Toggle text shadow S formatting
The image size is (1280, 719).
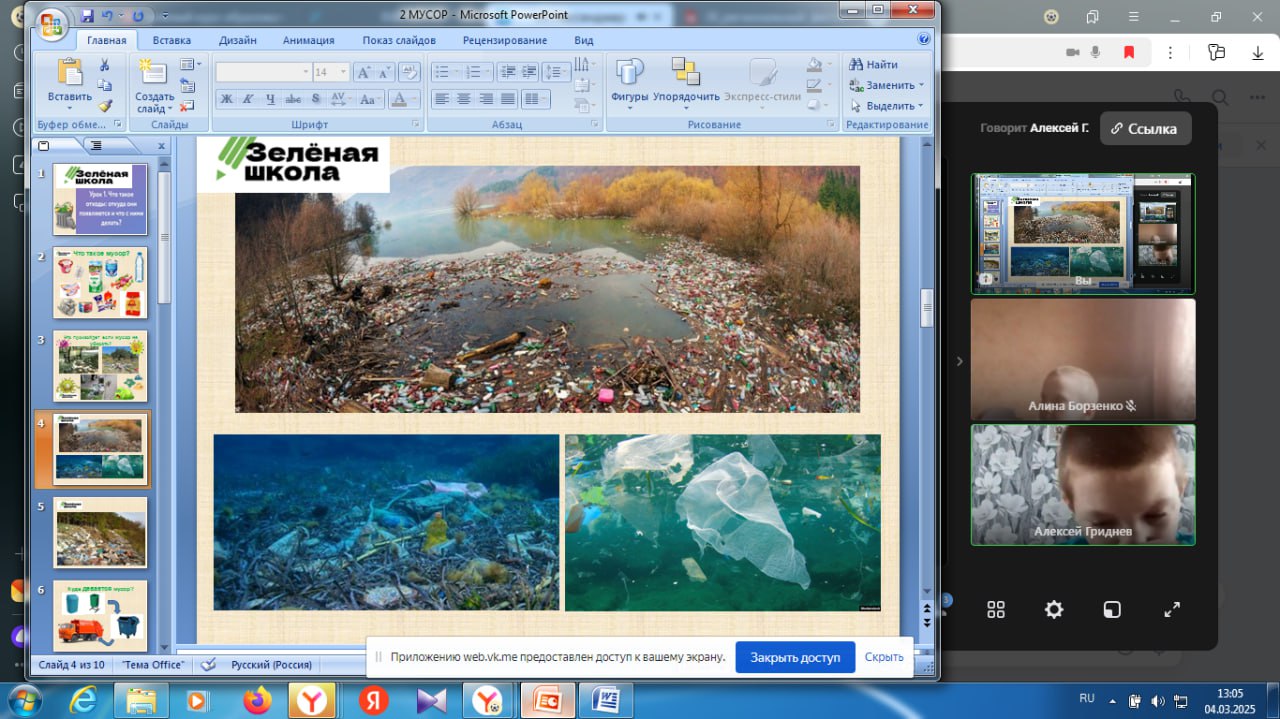coord(315,99)
